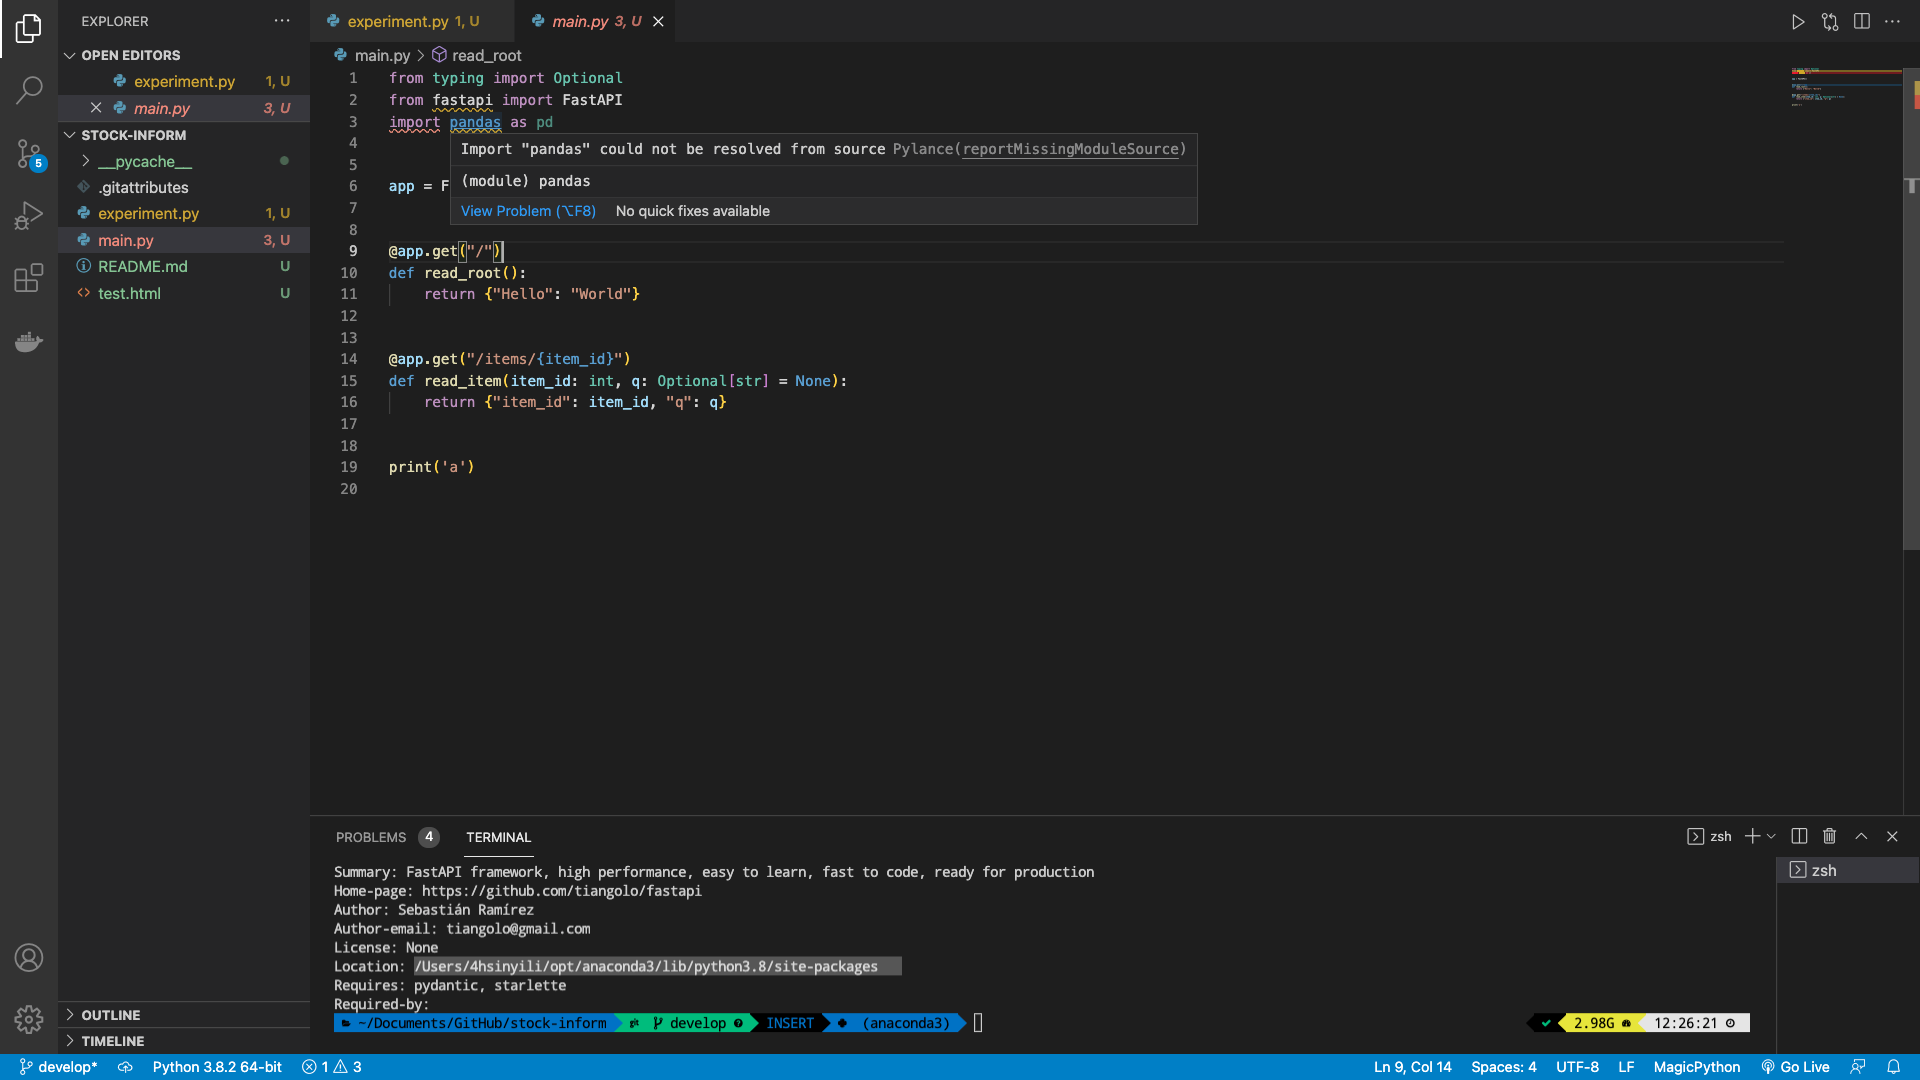Click the Open Changes compare icon
Screen dimensions: 1920x1080
click(1830, 22)
